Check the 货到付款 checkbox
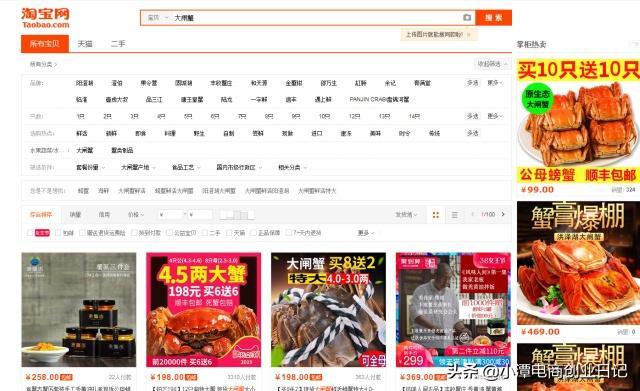640x391 pixels. coord(134,233)
